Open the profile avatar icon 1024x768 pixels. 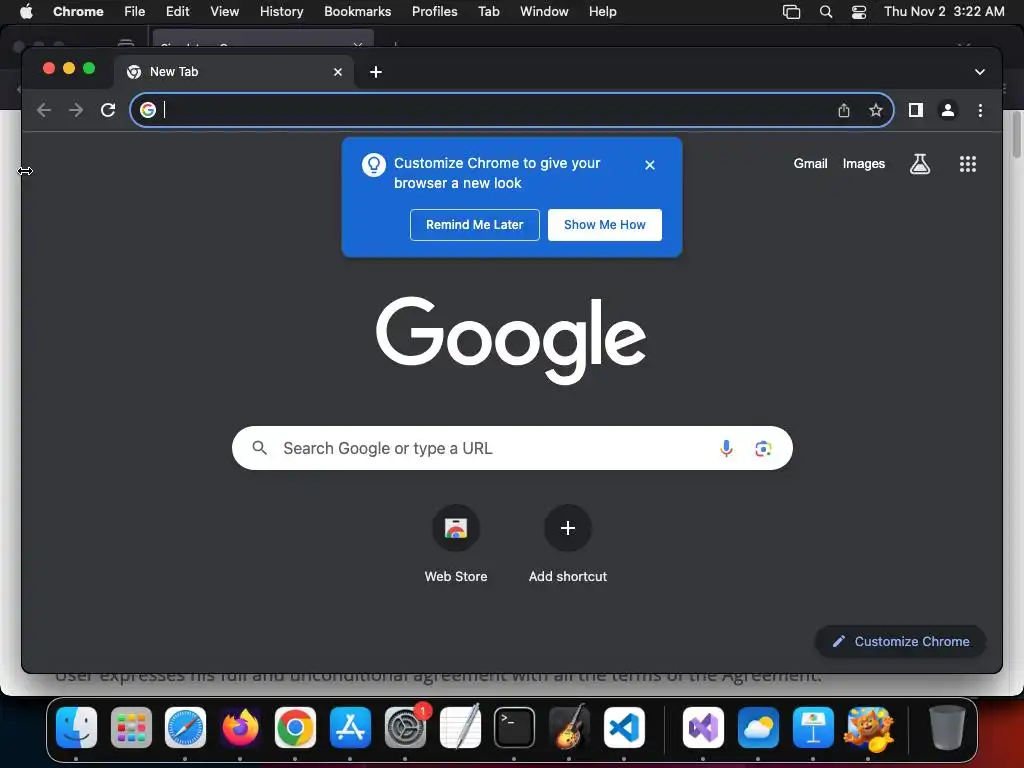click(x=948, y=110)
